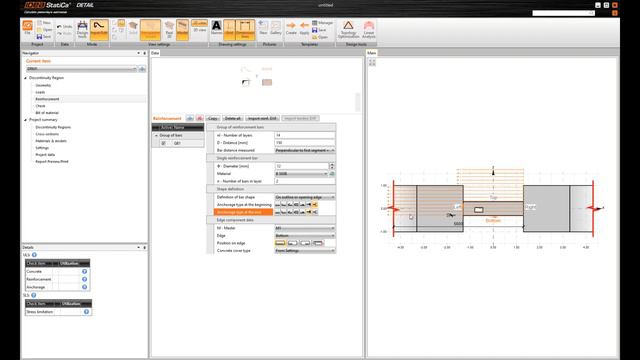Viewport: 640px width, 360px height.
Task: Click the Import reinf. DXF button
Action: tap(262, 118)
